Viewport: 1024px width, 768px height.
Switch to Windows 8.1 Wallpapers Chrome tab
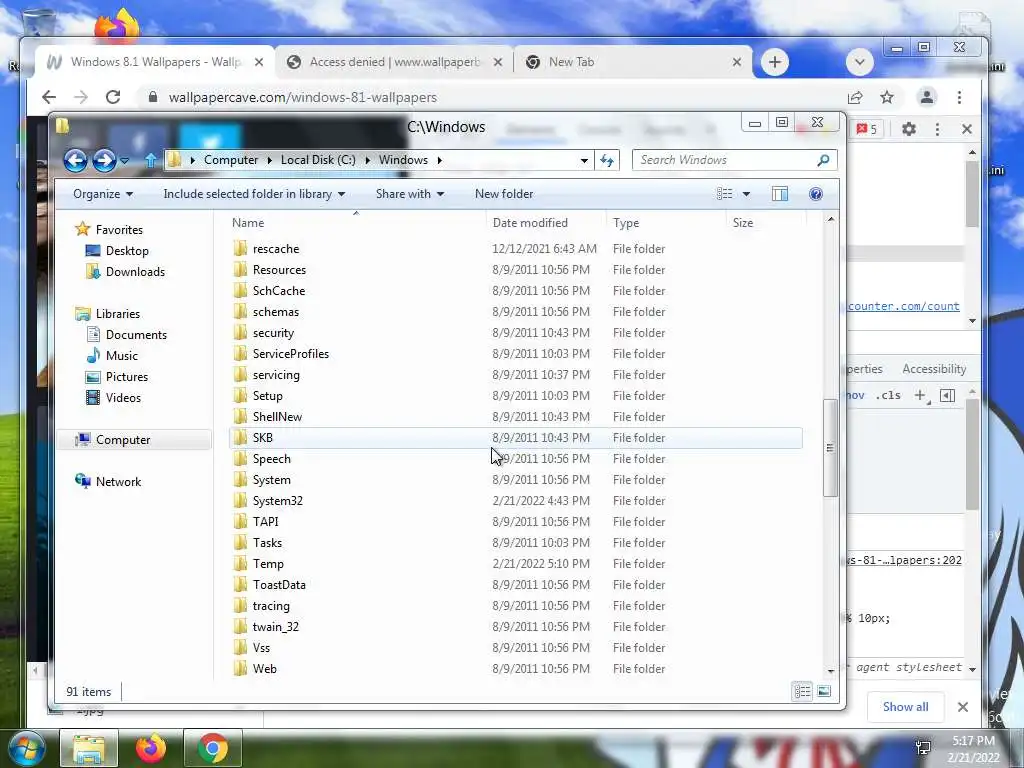coord(156,62)
